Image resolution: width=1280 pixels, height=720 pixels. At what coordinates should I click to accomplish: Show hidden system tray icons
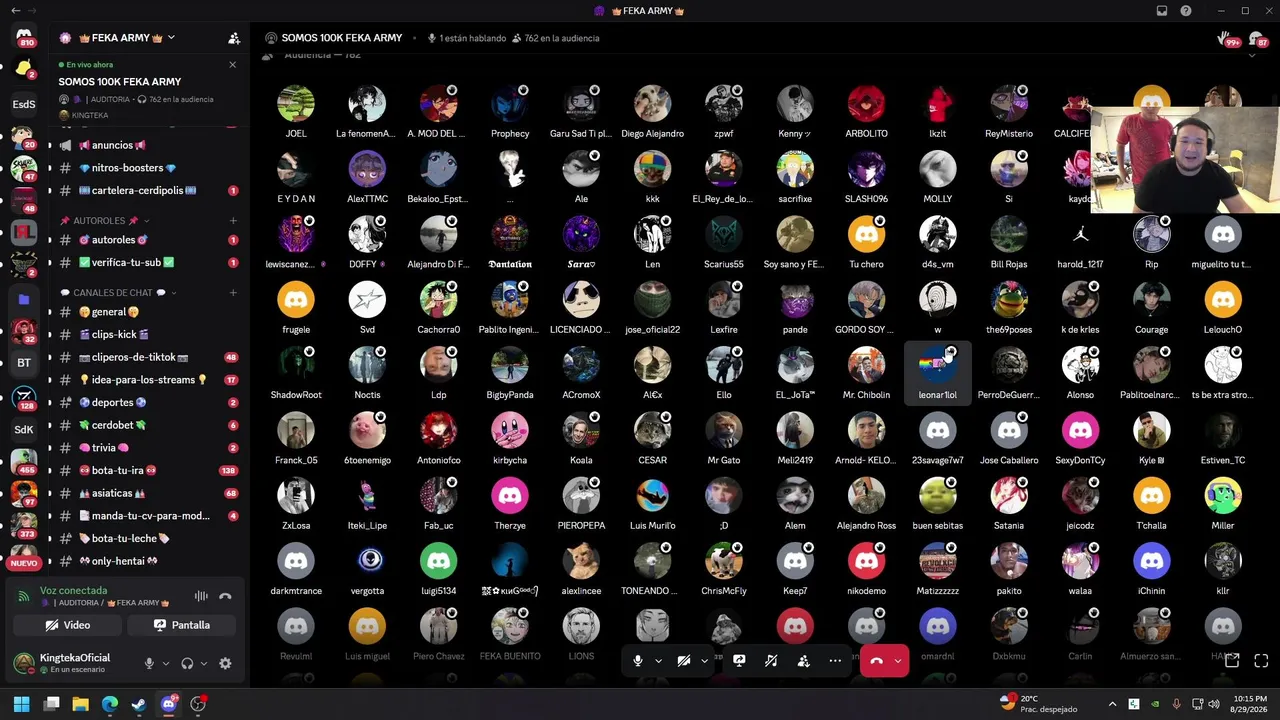pyautogui.click(x=1112, y=704)
